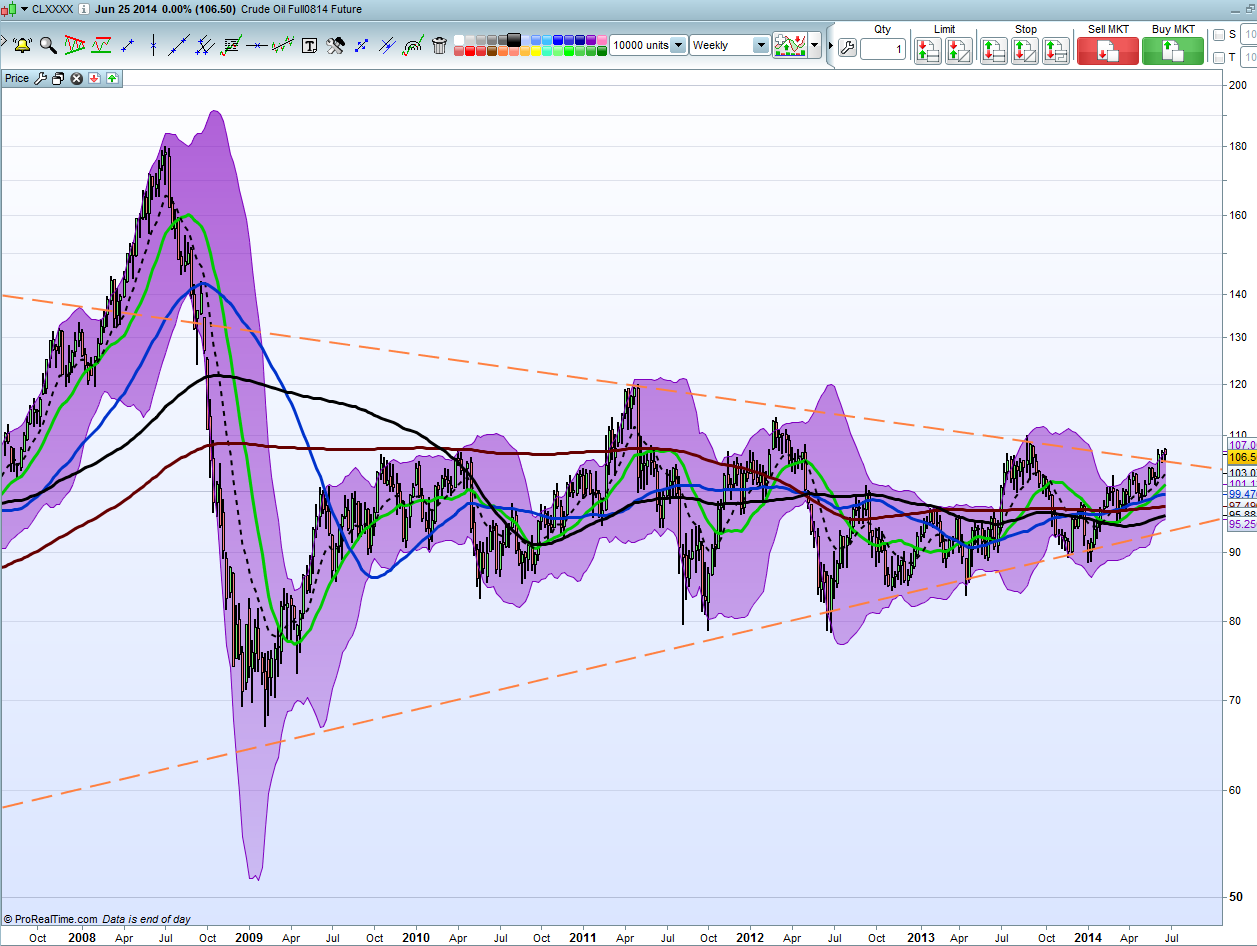Select the Fibonacci arcs tool
Image resolution: width=1257 pixels, height=946 pixels.
tap(412, 45)
